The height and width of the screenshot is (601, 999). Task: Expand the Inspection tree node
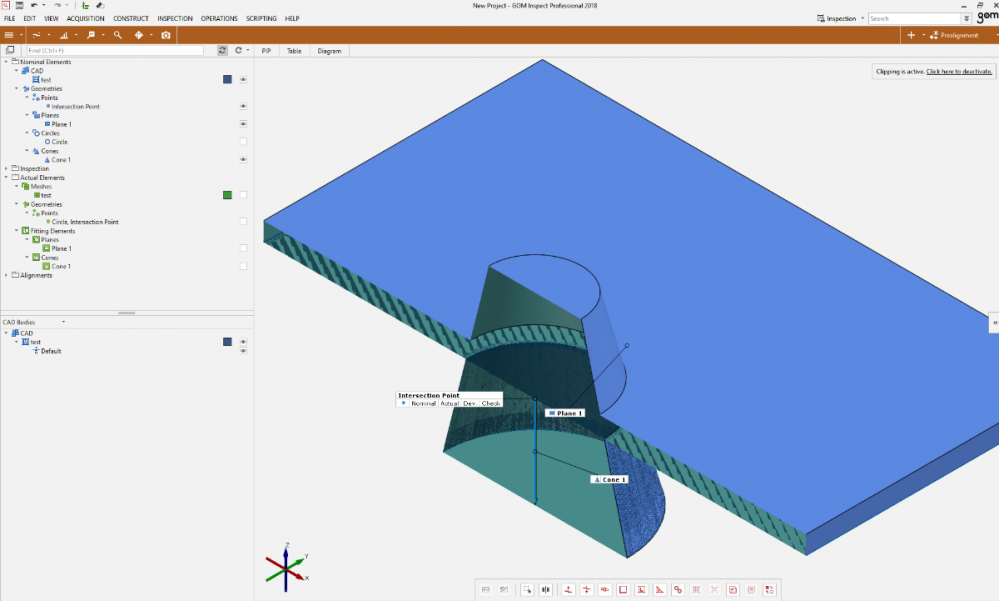coord(6,169)
